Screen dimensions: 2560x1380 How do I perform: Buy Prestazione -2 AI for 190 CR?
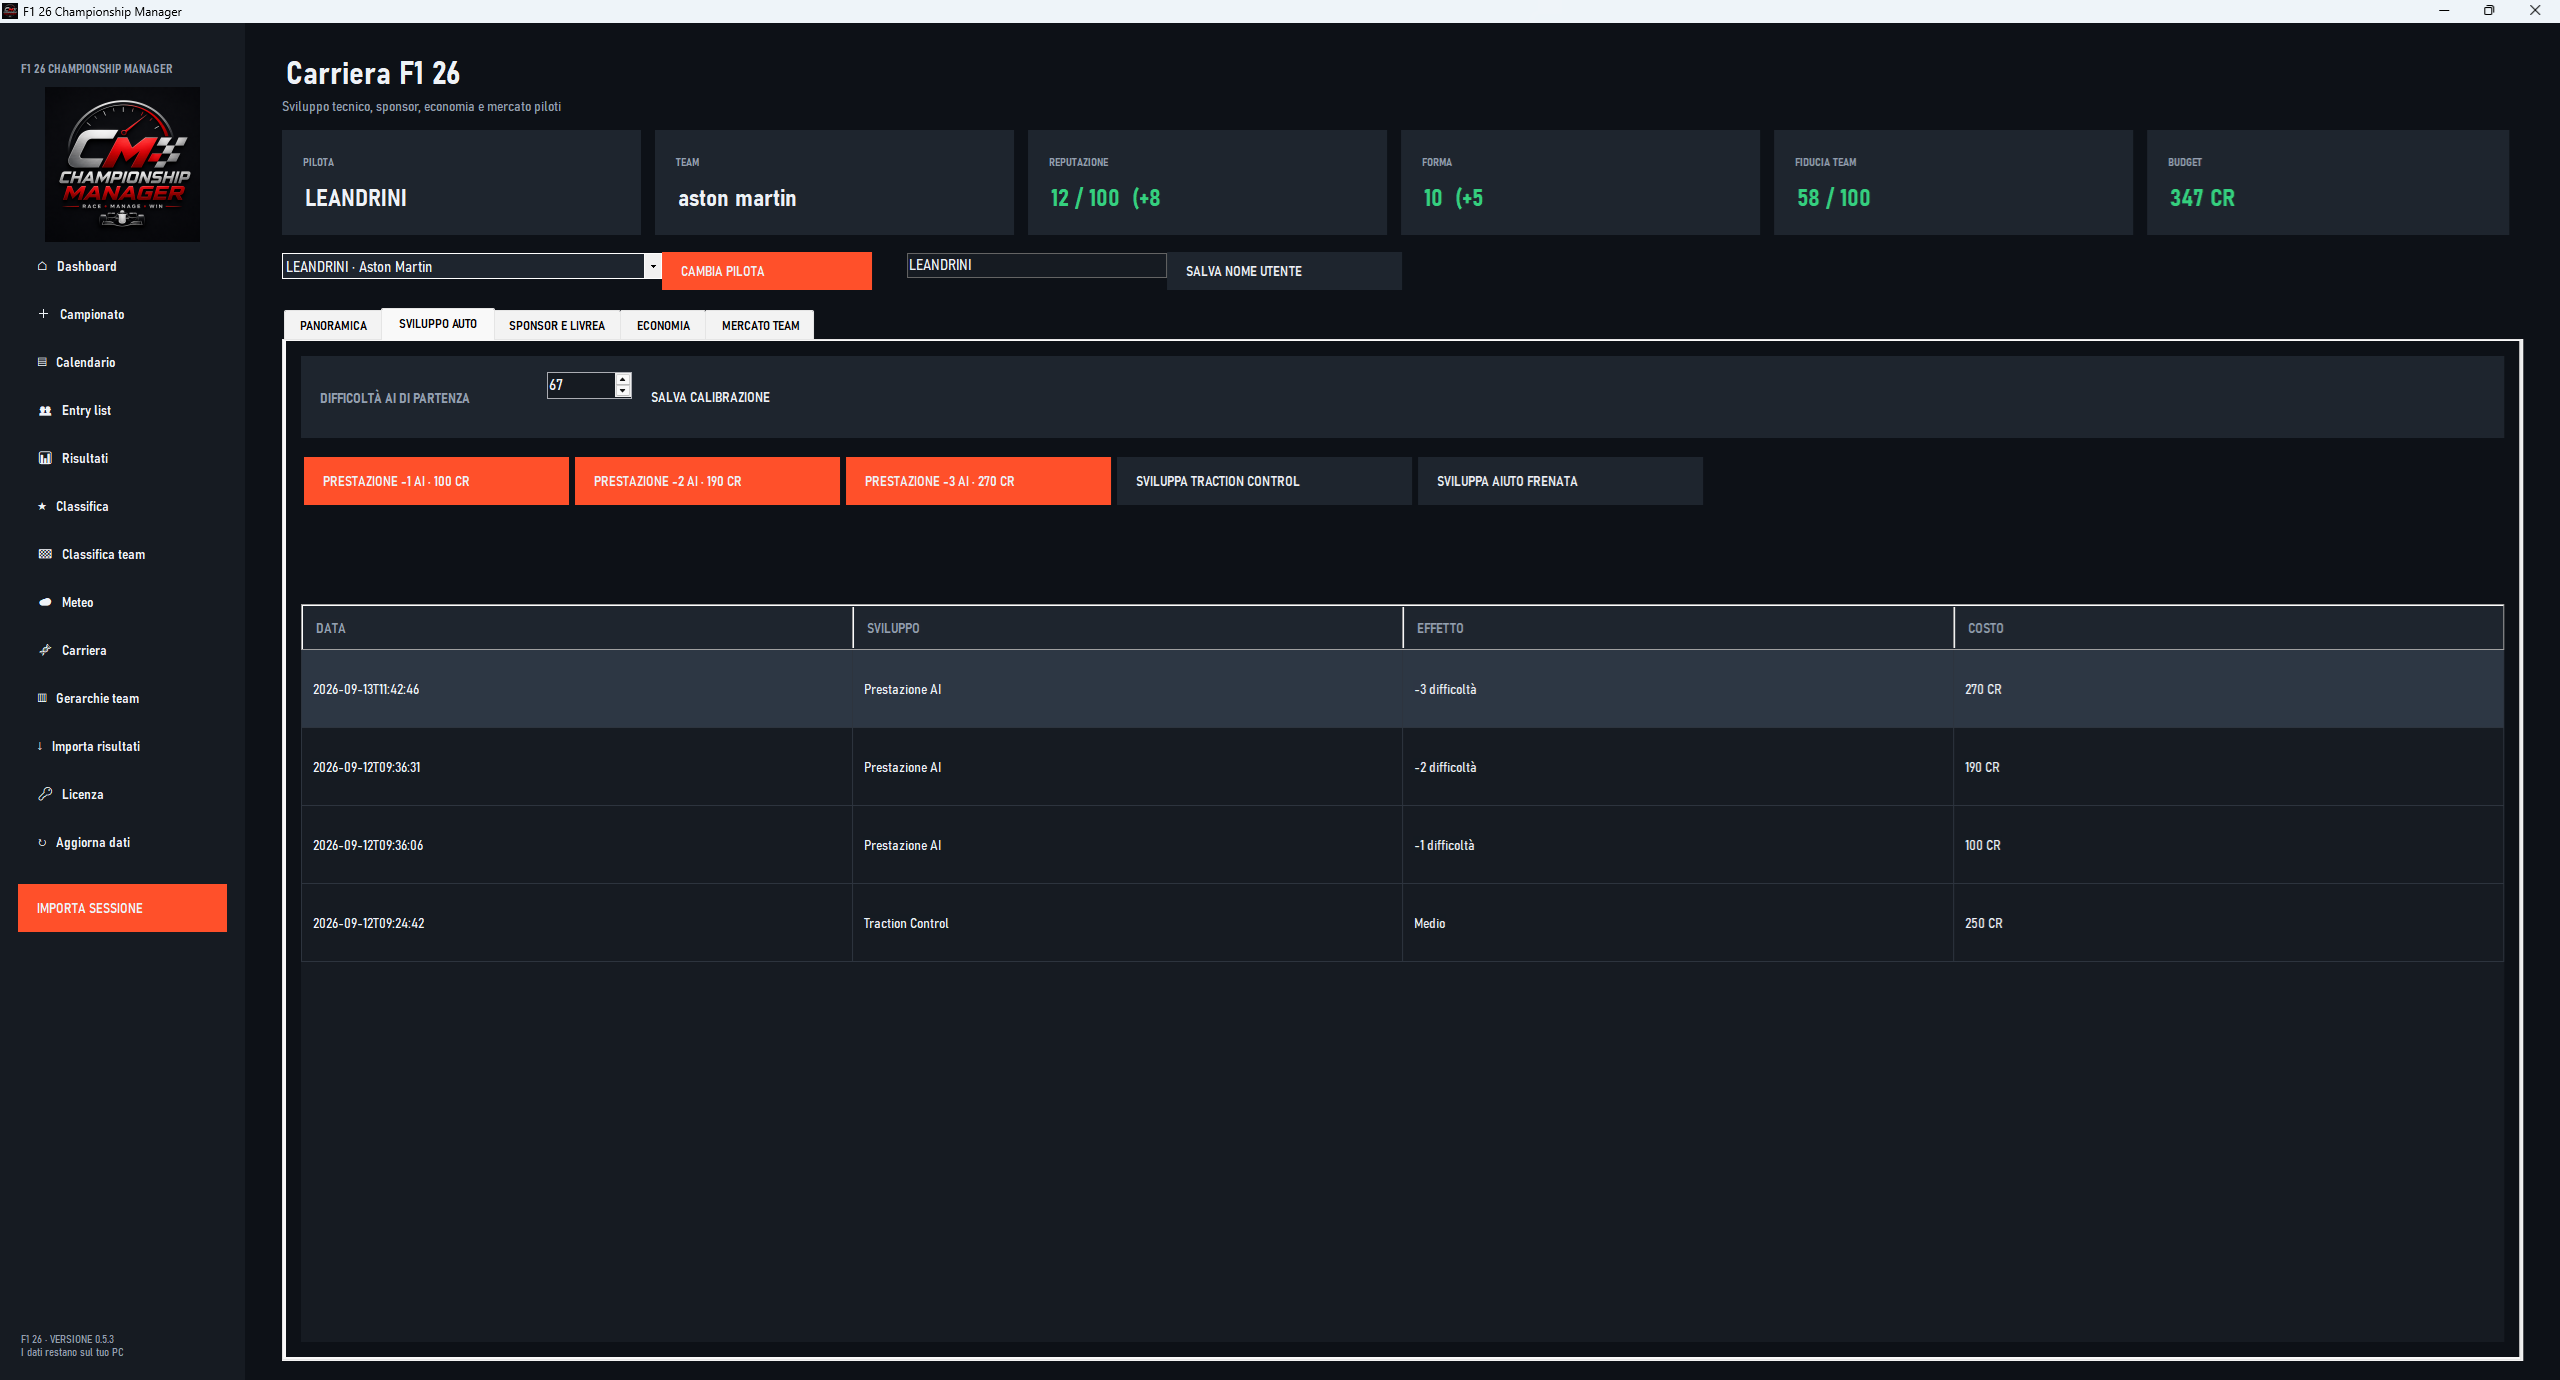(x=707, y=481)
